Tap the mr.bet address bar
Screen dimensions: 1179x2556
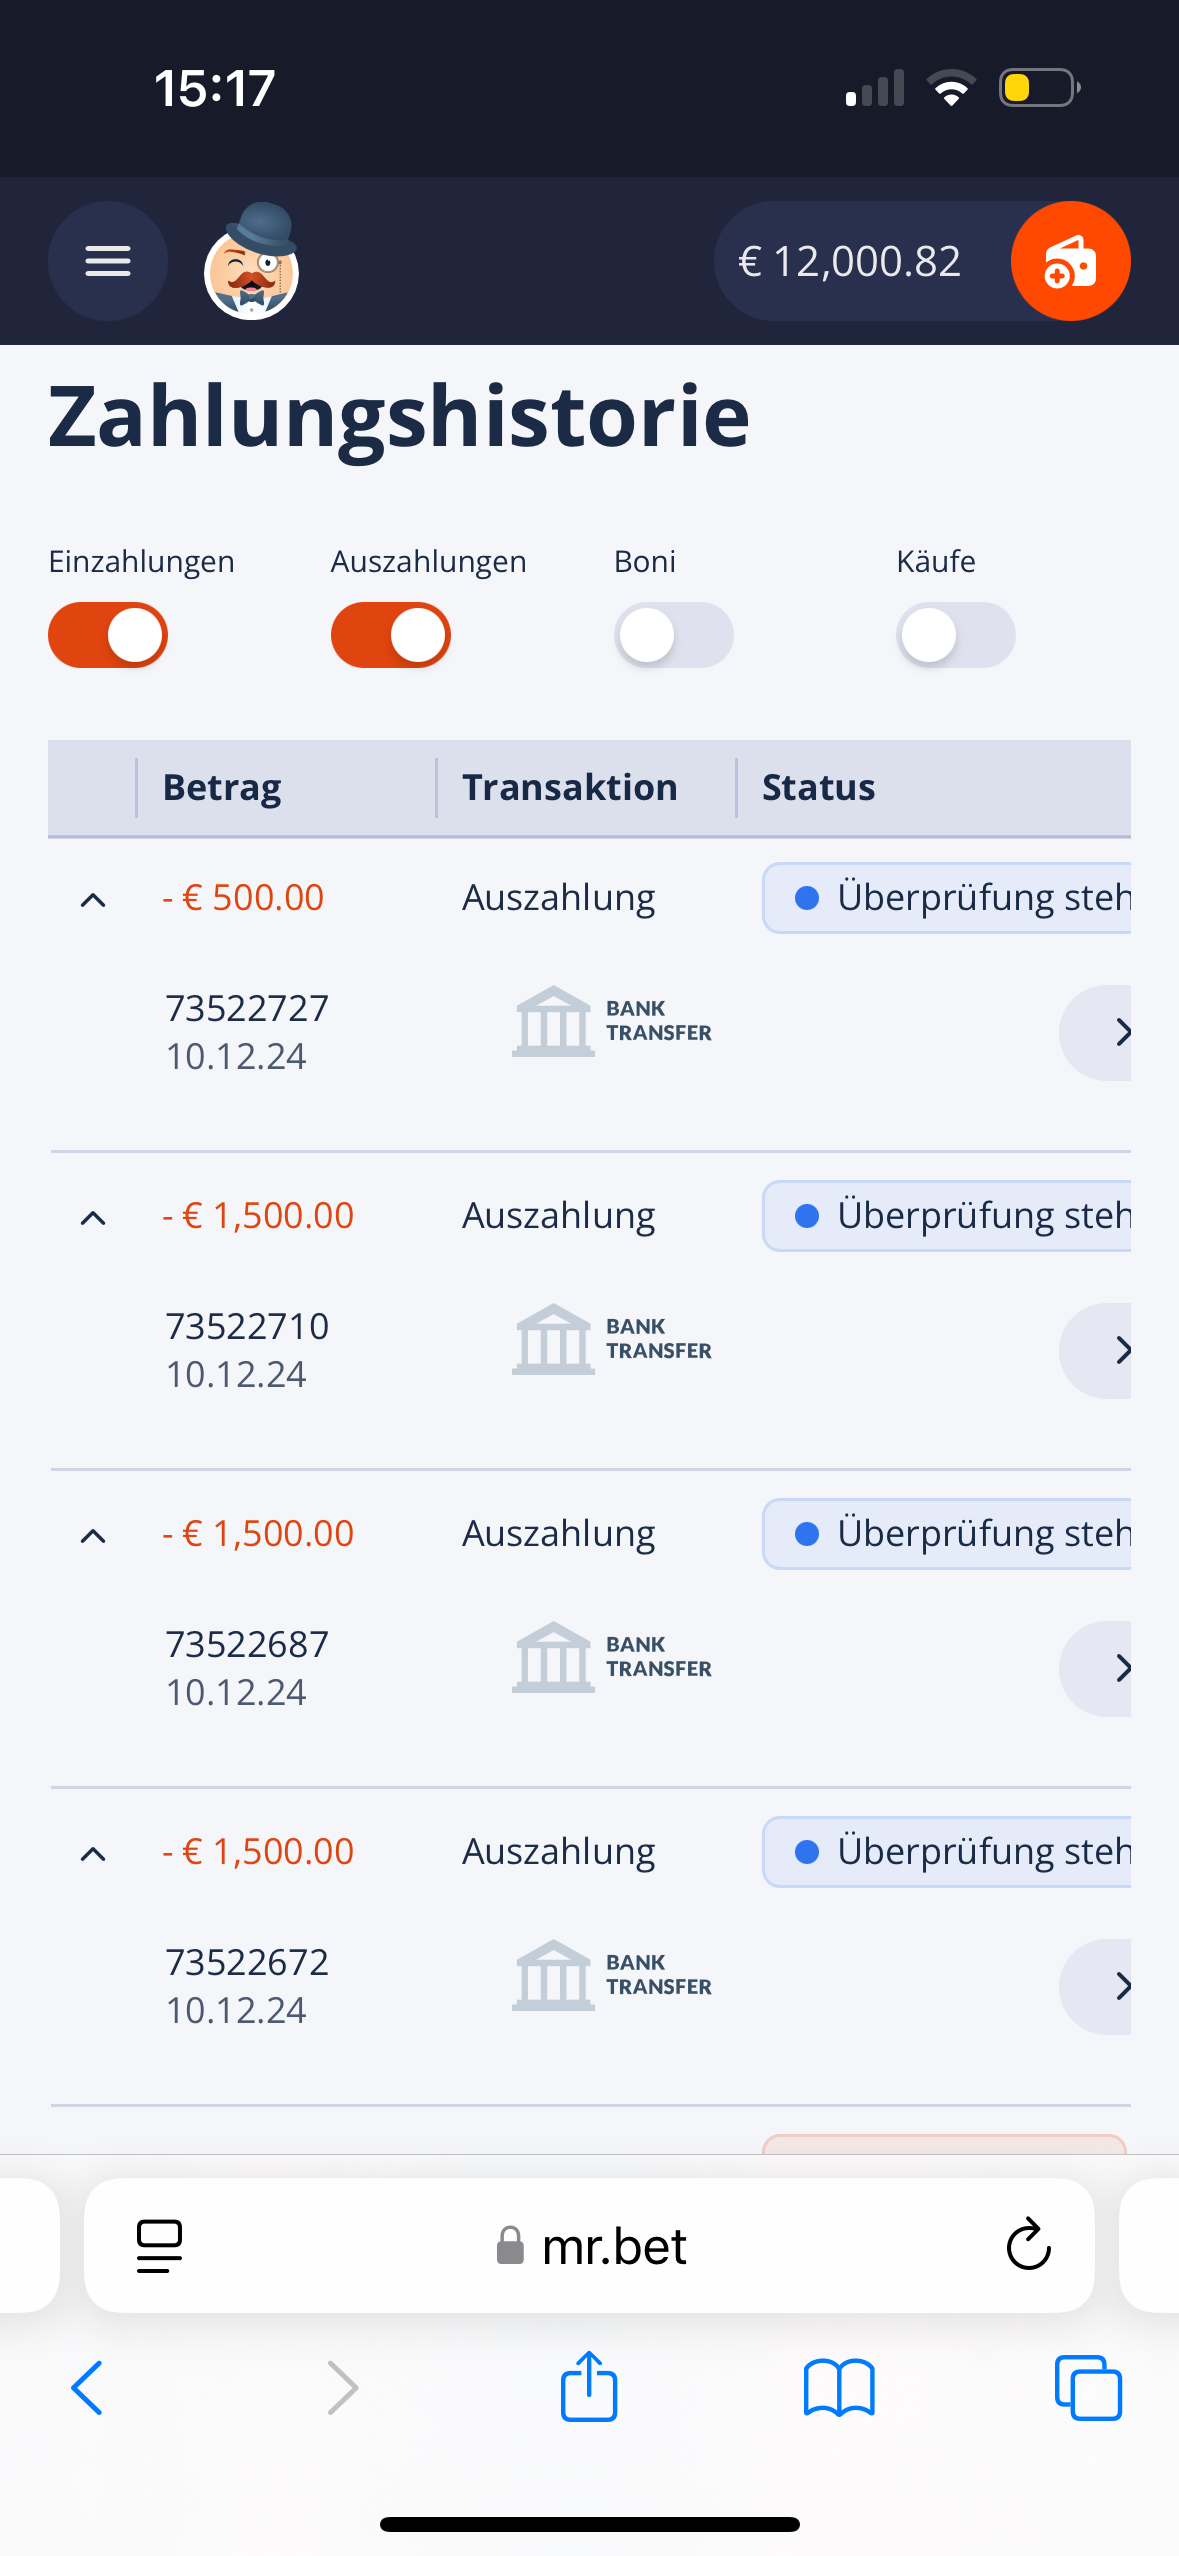coord(590,2245)
